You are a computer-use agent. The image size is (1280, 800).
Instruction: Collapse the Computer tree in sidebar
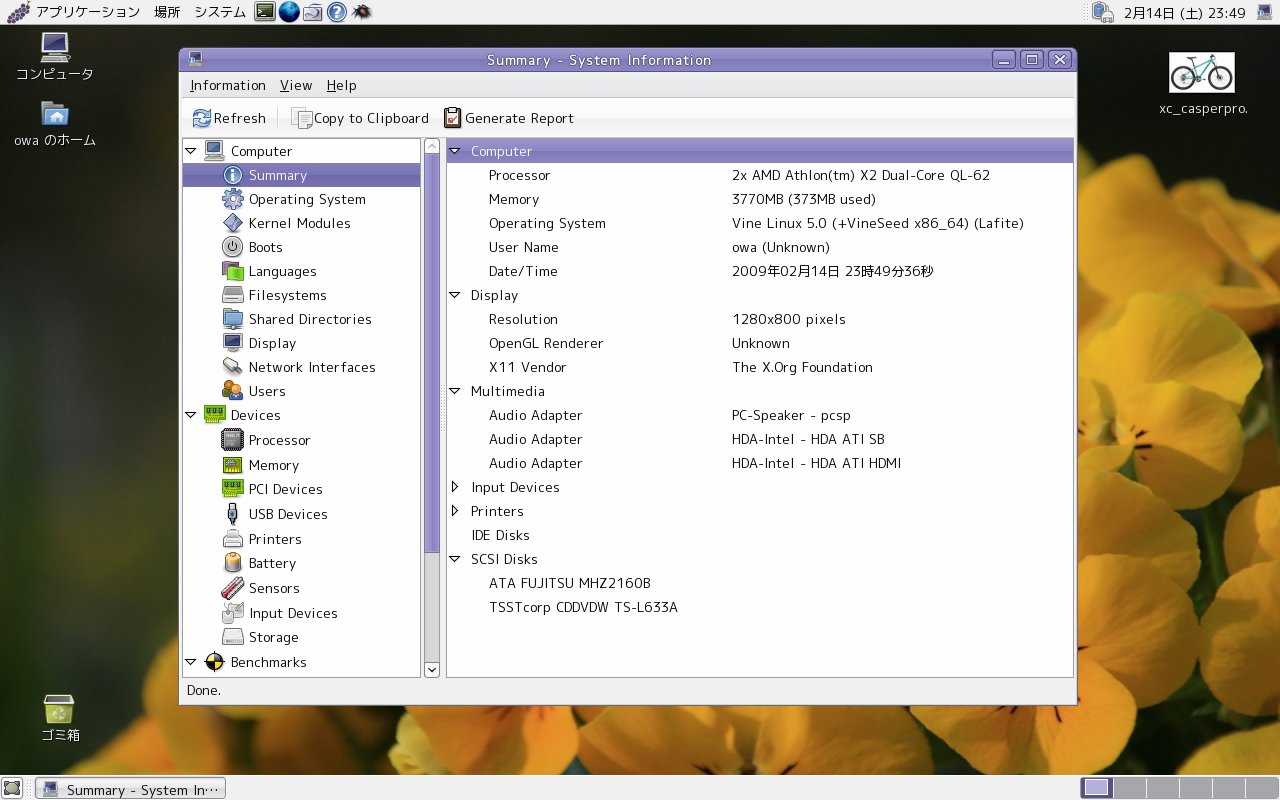pos(191,151)
